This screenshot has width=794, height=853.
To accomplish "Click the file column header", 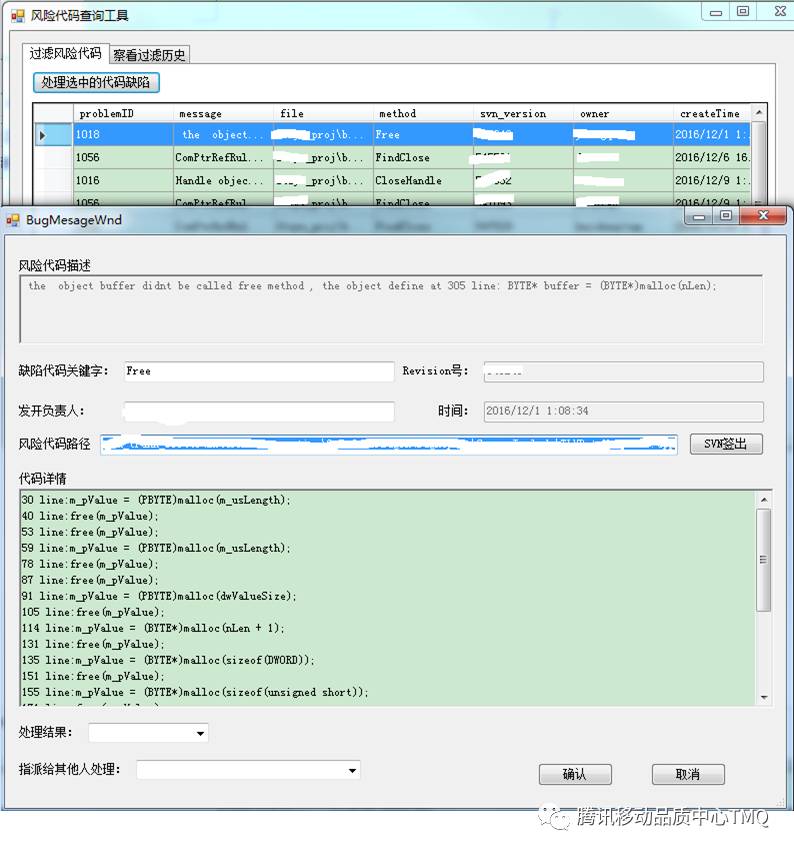I will tap(324, 114).
